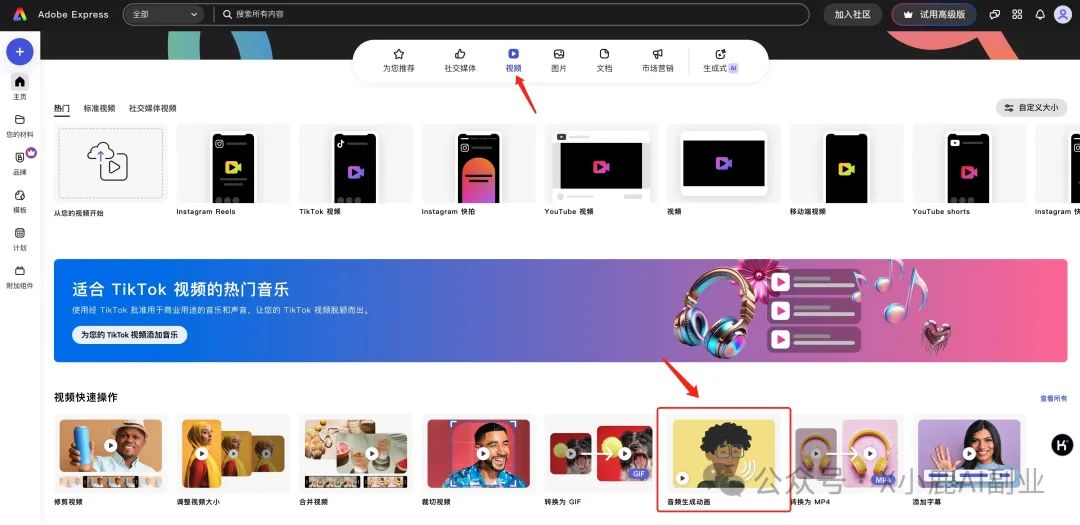
Task: Choose TikTok 视频 template
Action: tap(355, 170)
